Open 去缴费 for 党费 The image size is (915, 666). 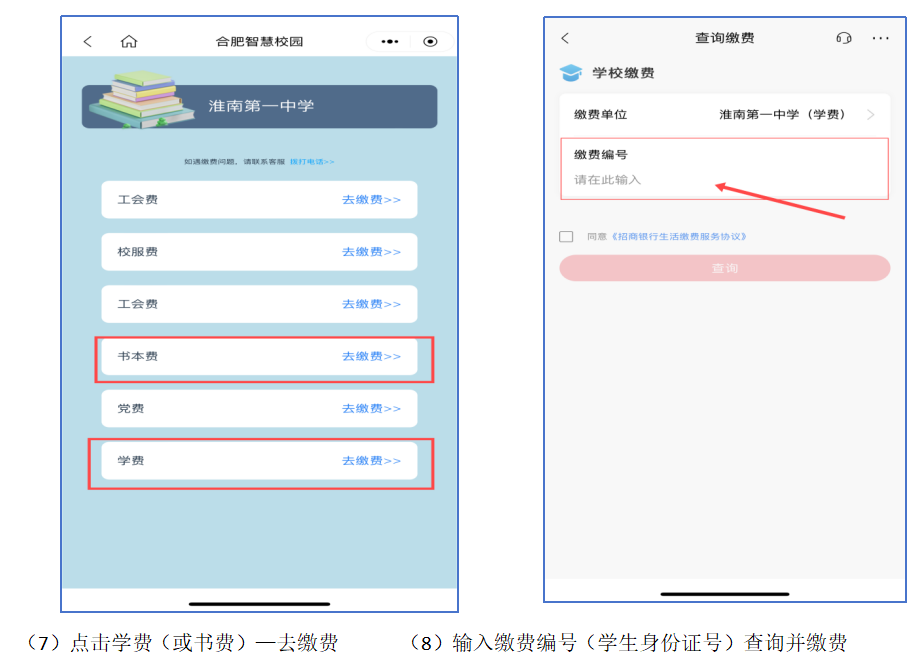371,409
